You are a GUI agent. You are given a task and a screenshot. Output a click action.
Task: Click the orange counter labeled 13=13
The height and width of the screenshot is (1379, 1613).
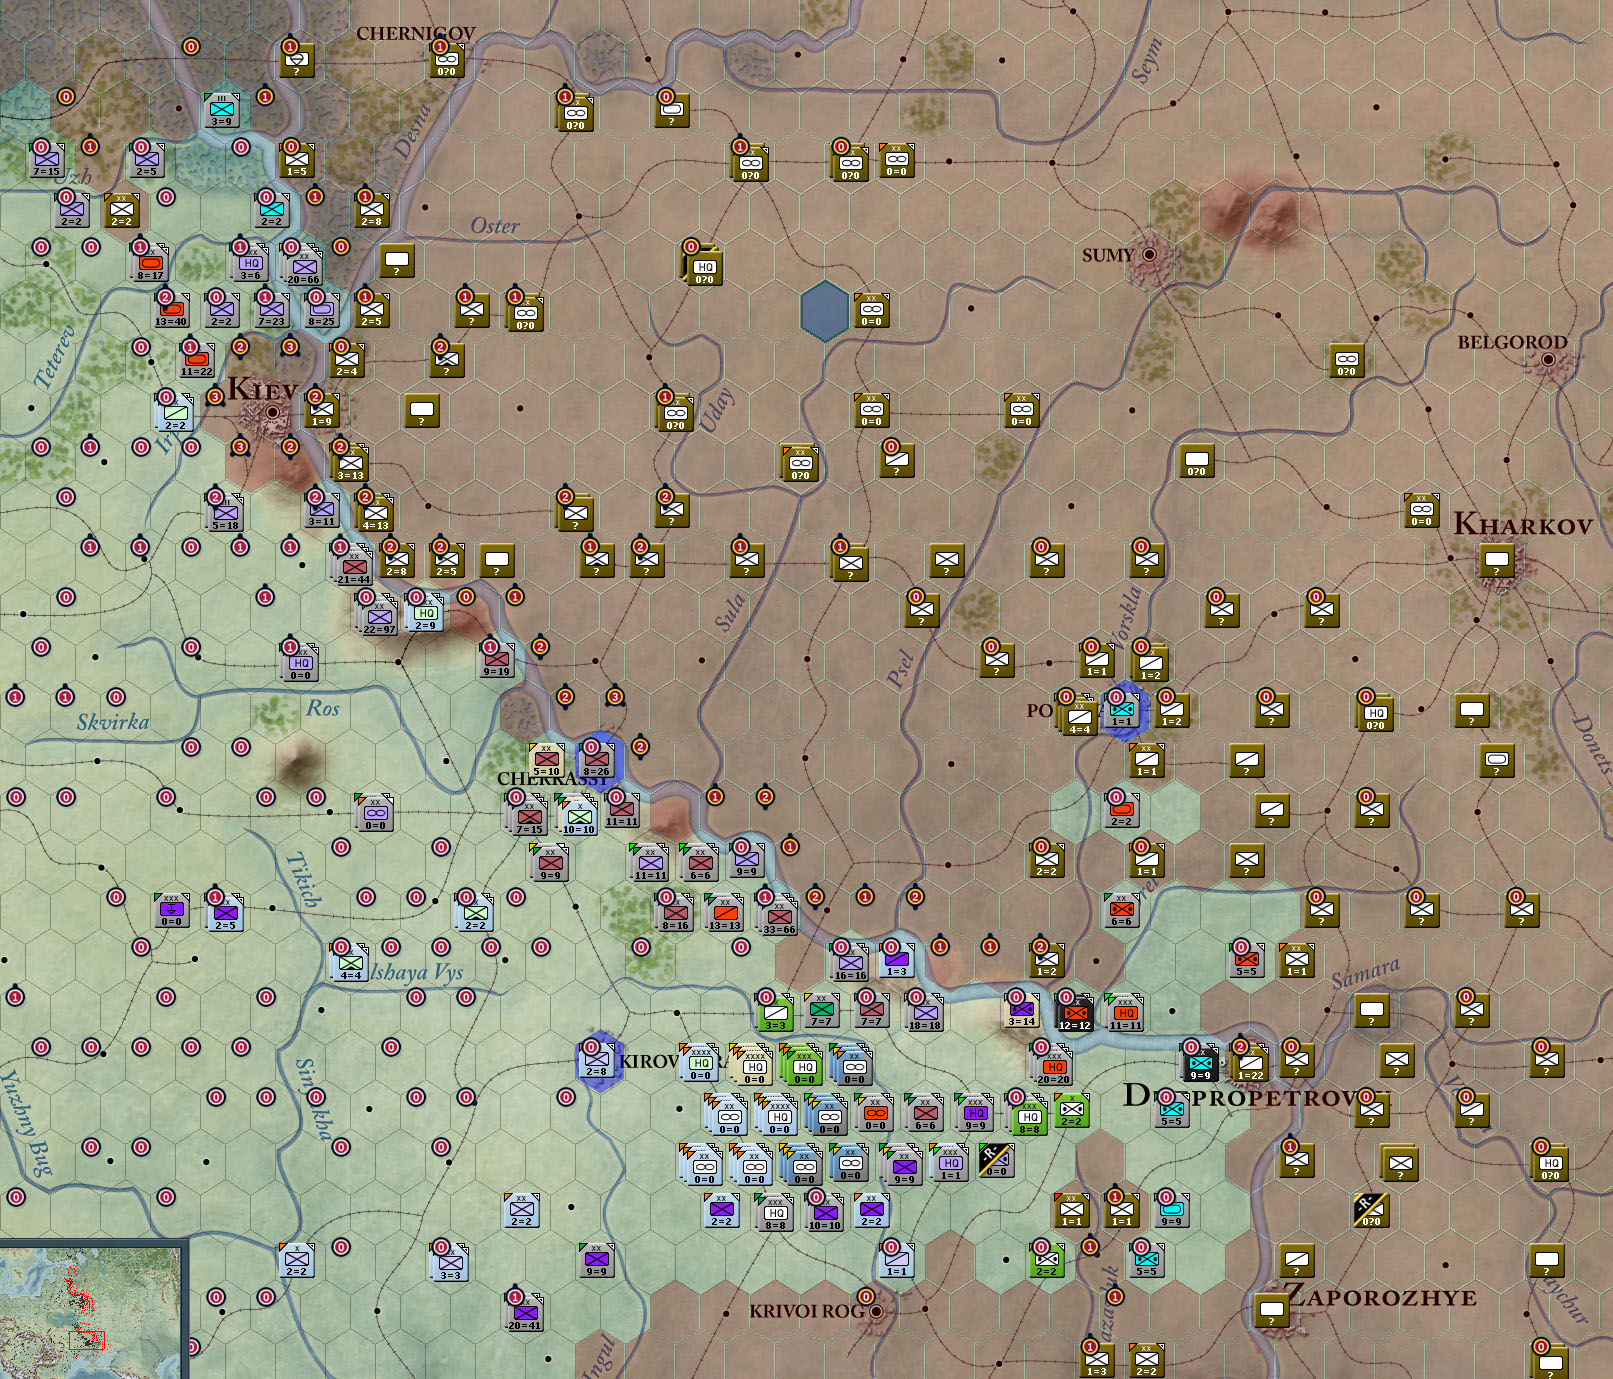pos(726,914)
